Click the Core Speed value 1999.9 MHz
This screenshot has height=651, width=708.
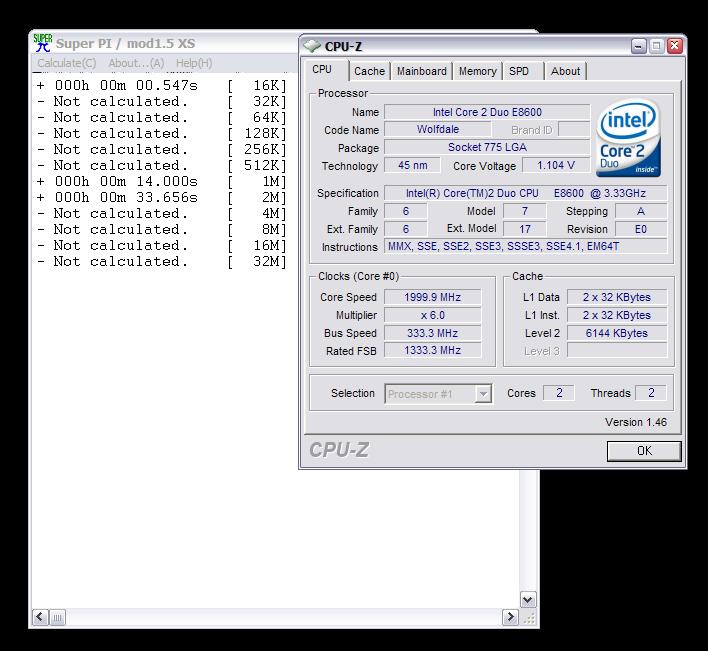(x=433, y=297)
